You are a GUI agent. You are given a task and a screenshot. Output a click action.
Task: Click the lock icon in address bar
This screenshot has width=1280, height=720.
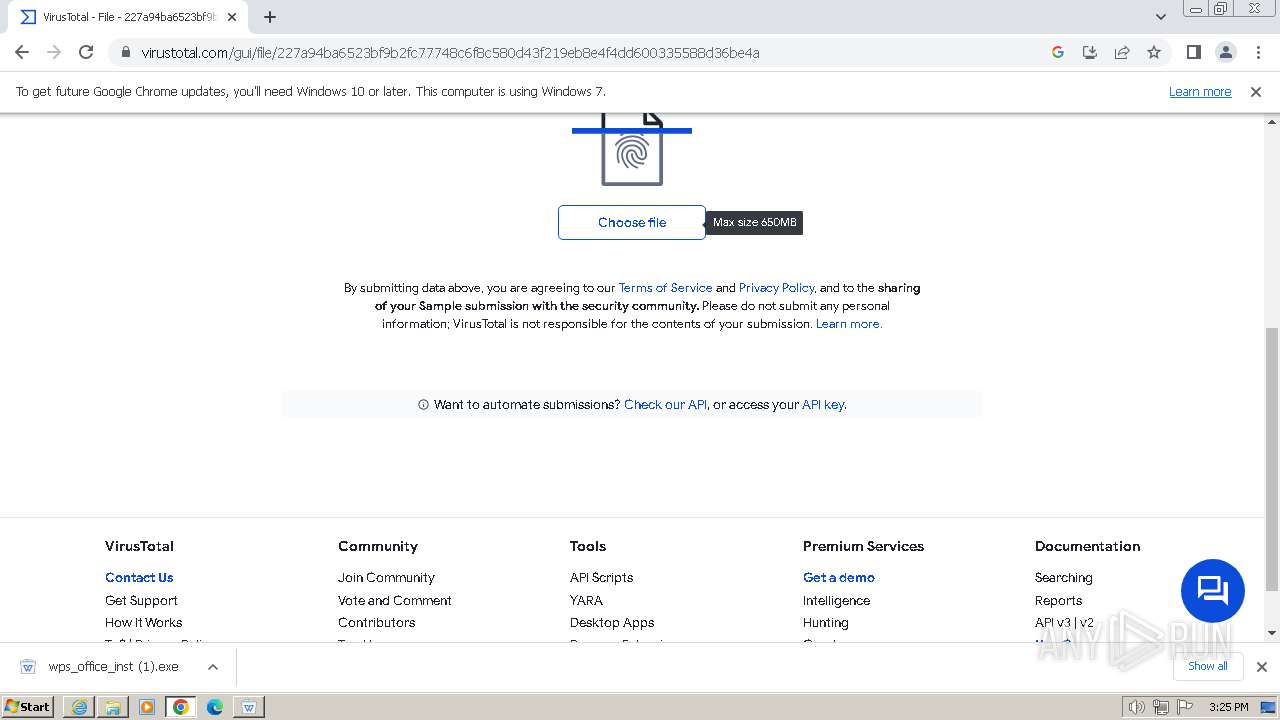click(126, 52)
